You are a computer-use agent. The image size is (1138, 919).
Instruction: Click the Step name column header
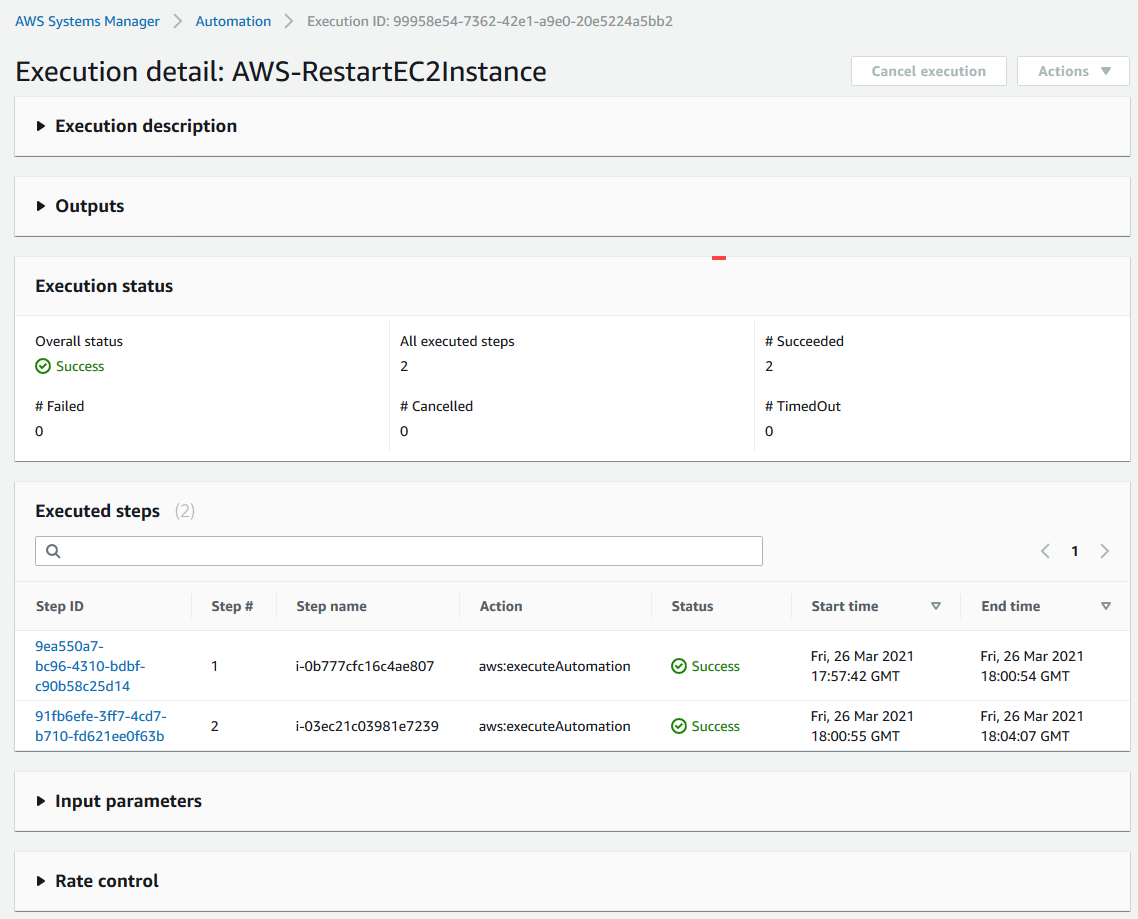(x=331, y=606)
